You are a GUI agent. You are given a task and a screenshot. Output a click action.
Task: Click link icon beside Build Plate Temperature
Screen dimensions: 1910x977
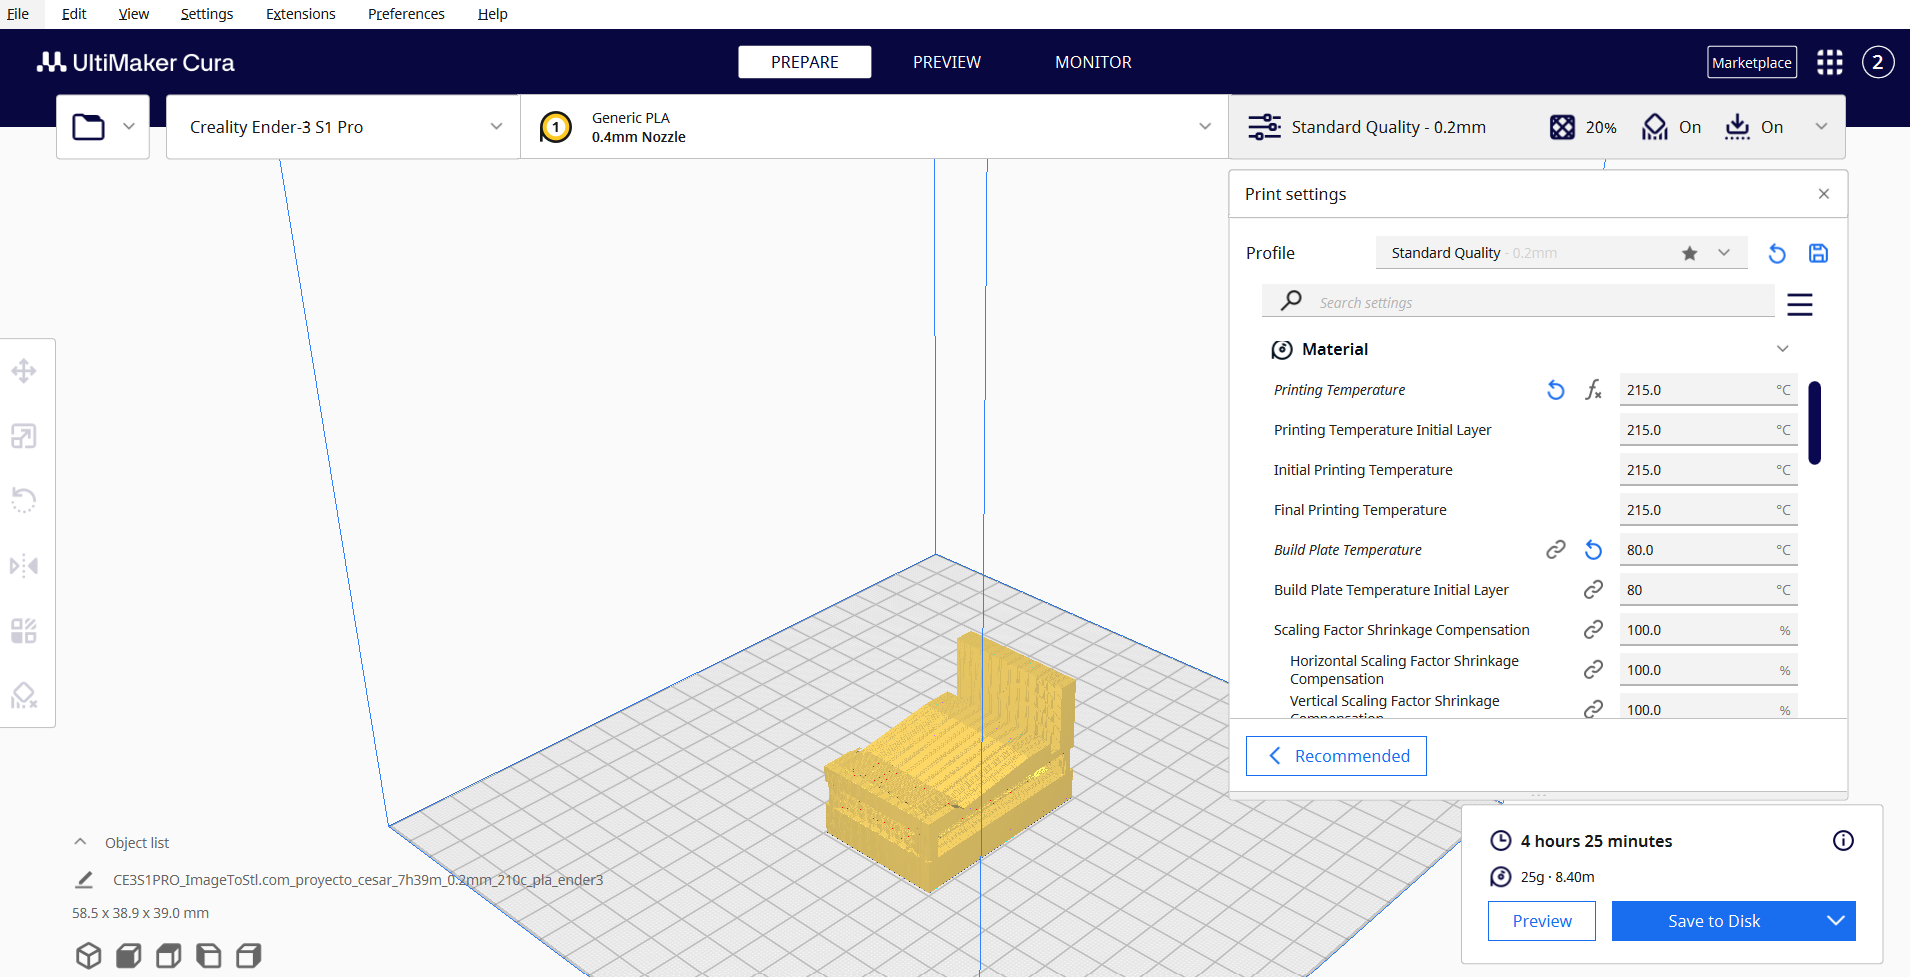click(1556, 549)
